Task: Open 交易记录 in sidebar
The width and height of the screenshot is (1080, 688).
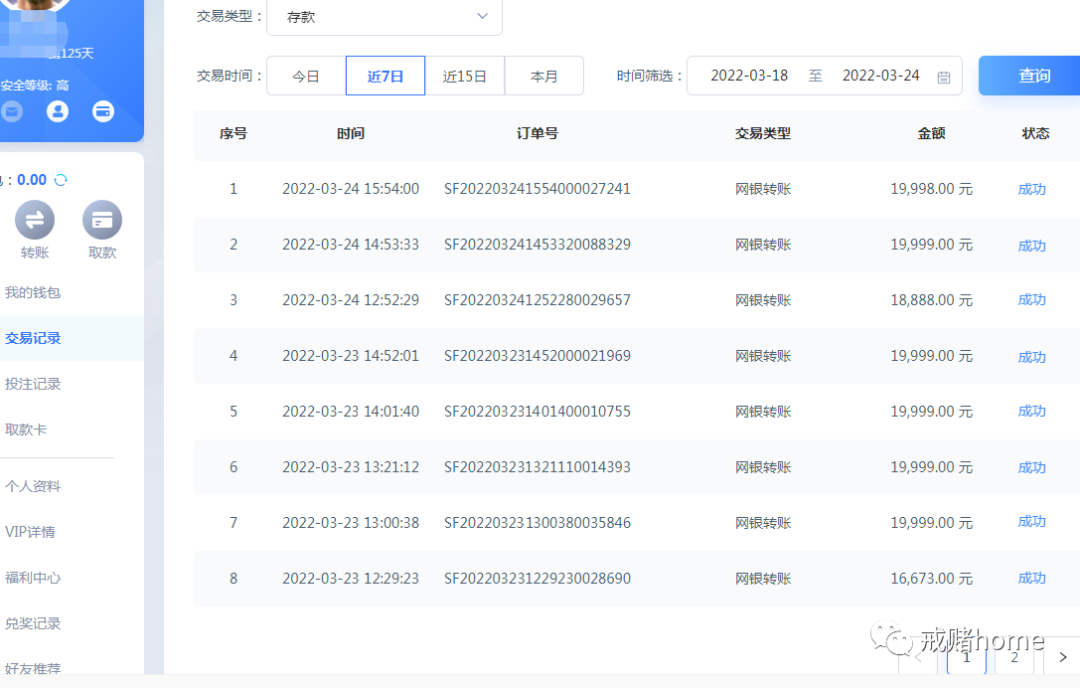Action: 32,338
